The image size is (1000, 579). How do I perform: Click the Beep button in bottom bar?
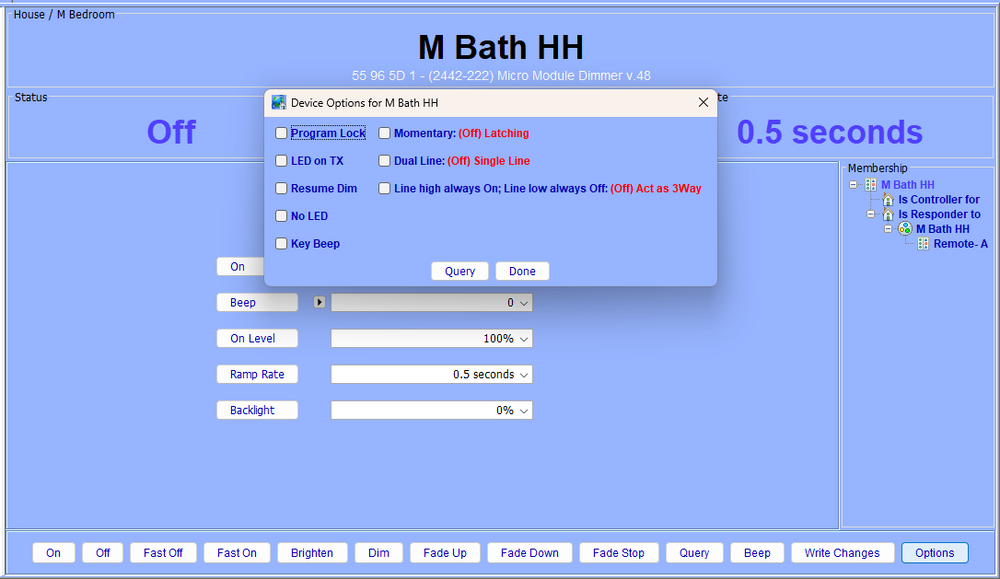tap(757, 553)
